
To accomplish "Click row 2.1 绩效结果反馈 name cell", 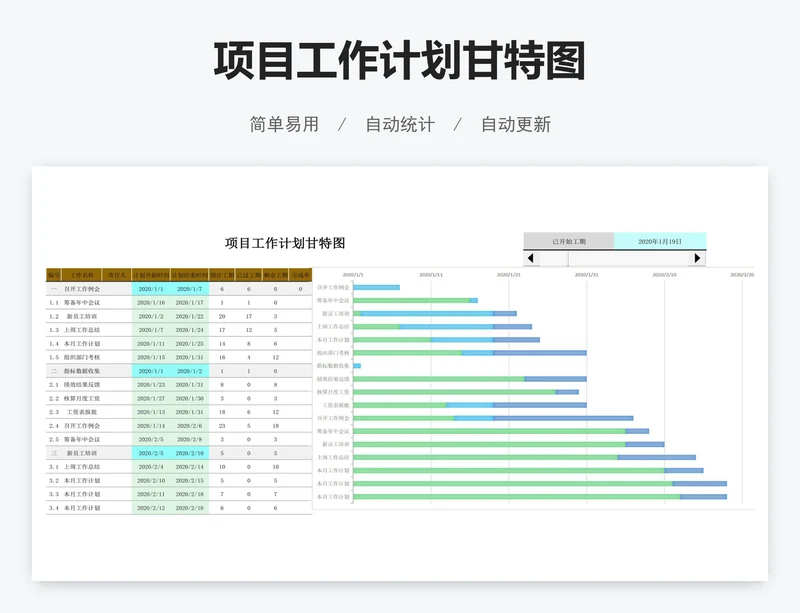I will (x=82, y=385).
